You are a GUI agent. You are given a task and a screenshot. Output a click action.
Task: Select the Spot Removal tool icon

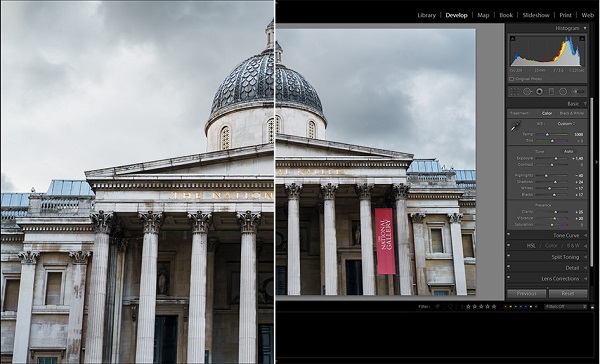point(527,91)
